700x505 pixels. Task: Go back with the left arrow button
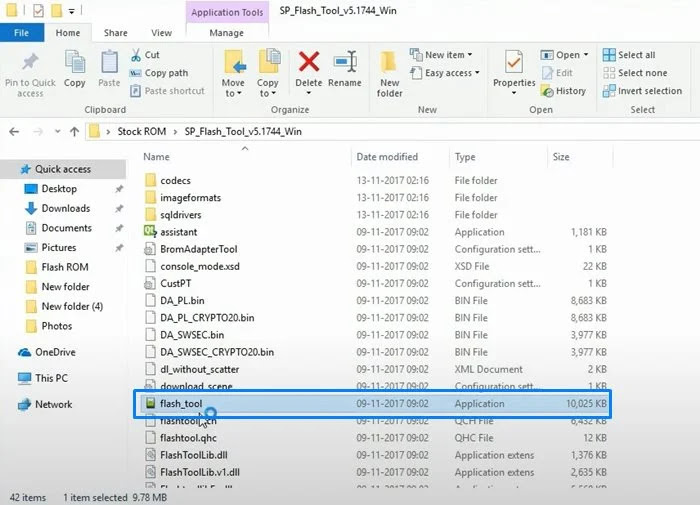click(x=14, y=132)
